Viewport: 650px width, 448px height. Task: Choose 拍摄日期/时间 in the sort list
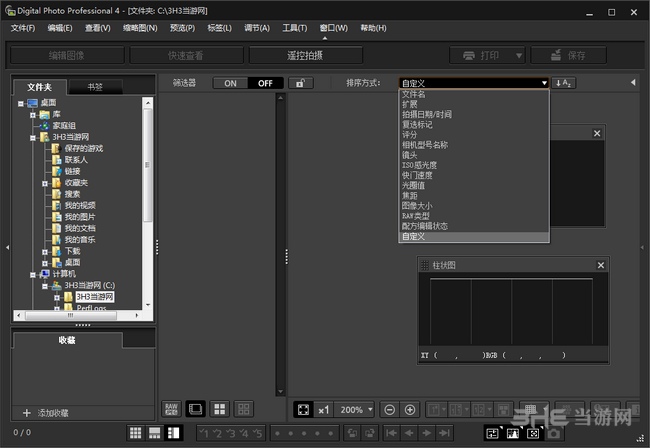pos(474,114)
